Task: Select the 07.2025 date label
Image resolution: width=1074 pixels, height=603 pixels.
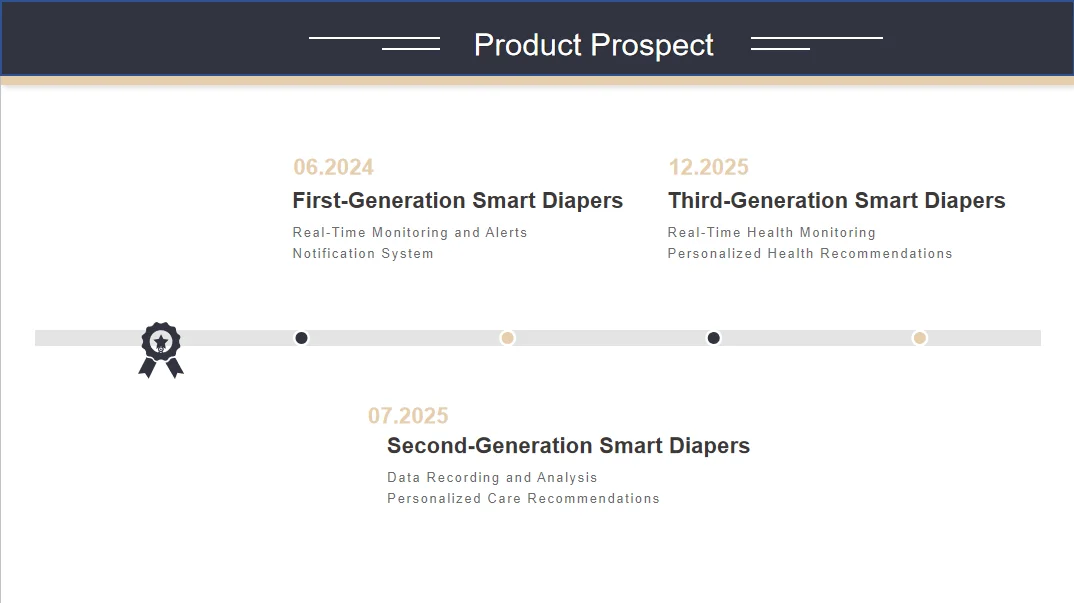Action: [408, 416]
